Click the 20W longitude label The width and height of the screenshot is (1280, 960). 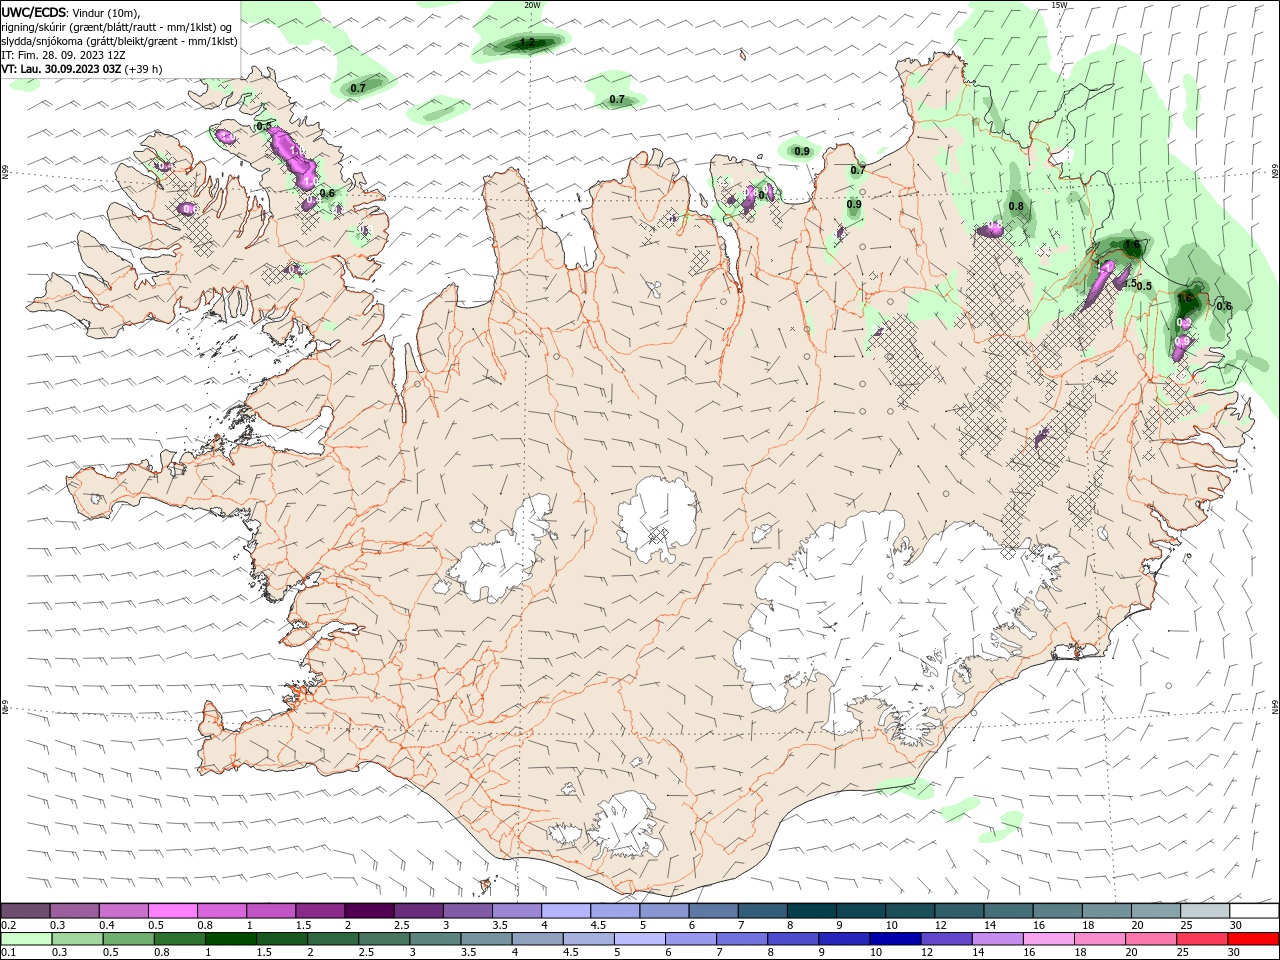[532, 5]
